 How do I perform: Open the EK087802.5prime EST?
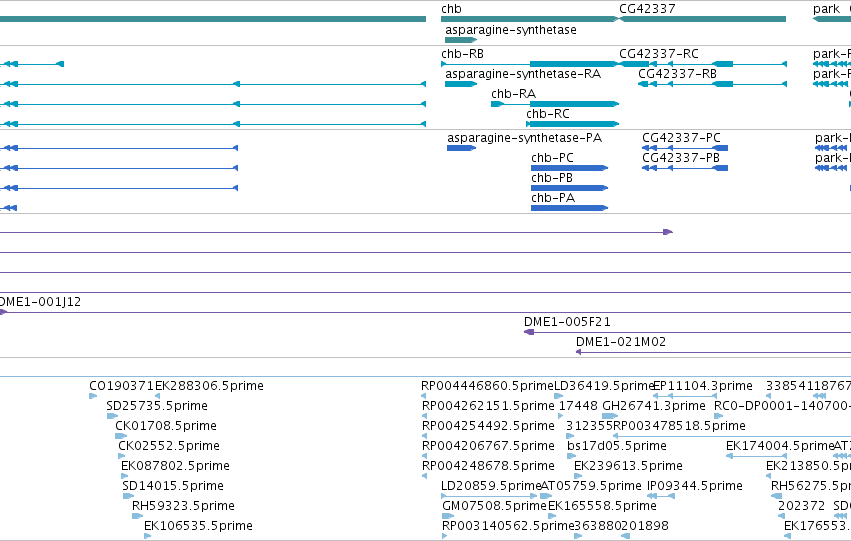[124, 476]
